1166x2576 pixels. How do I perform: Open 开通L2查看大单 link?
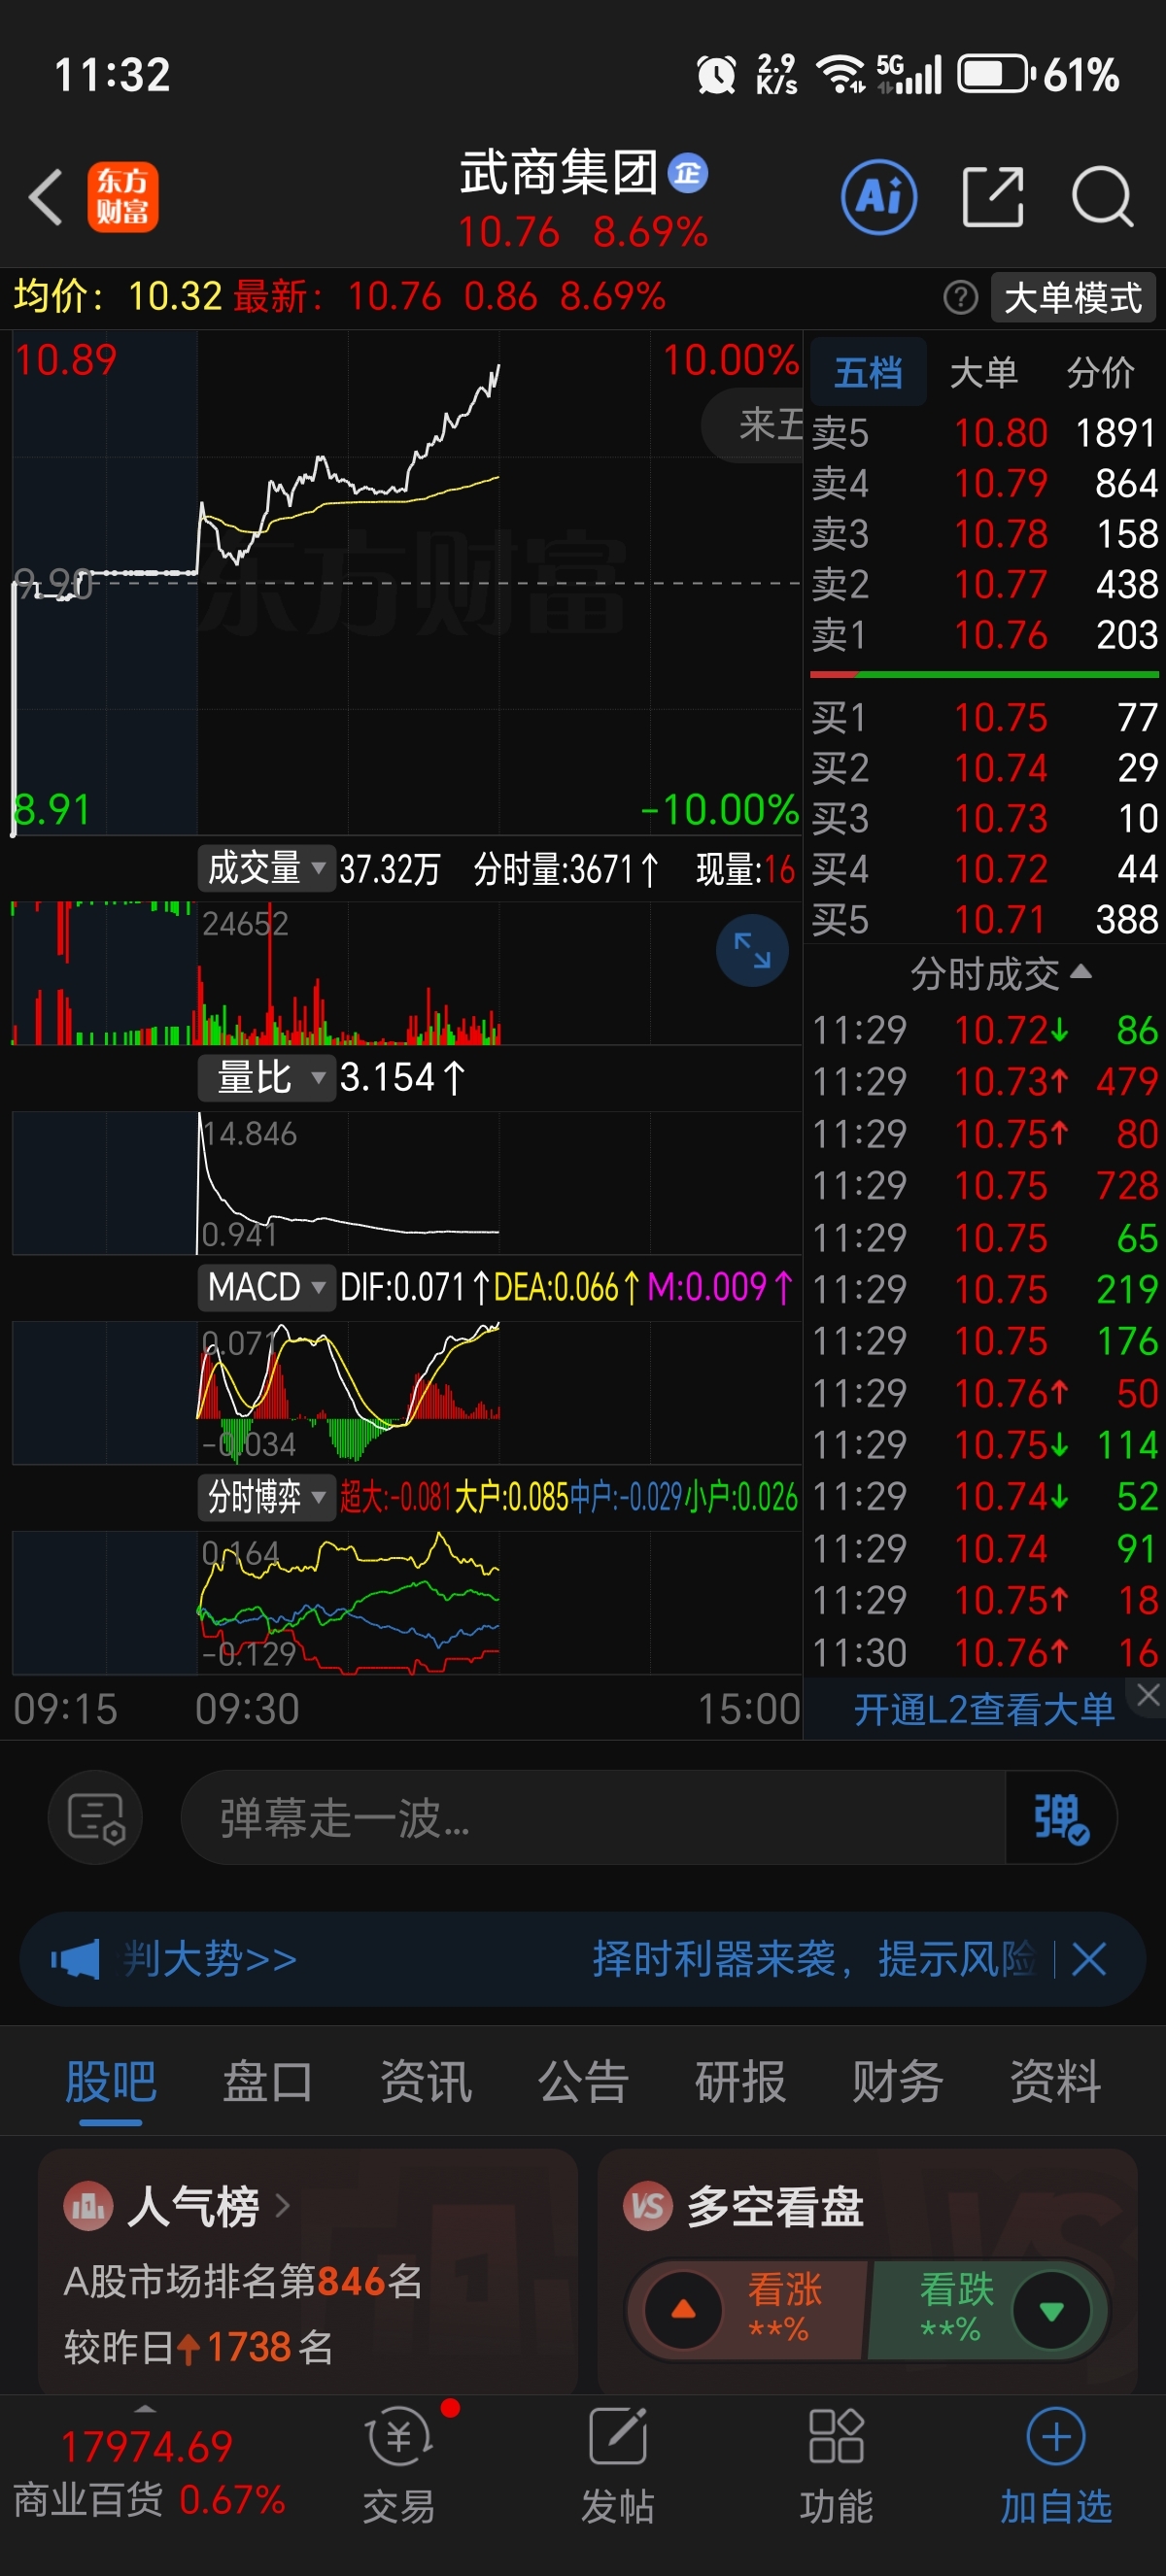pos(983,1710)
